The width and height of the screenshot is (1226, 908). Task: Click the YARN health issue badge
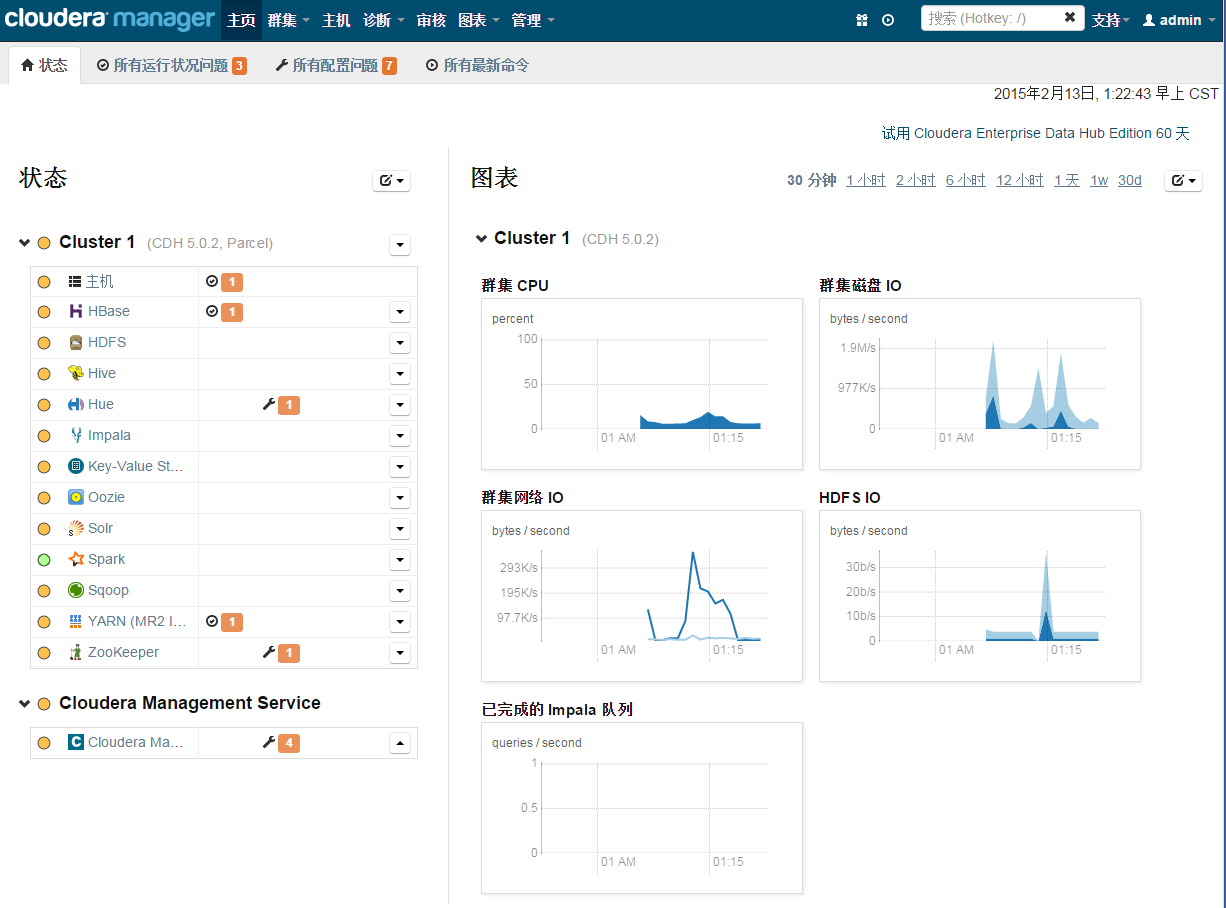[x=224, y=622]
